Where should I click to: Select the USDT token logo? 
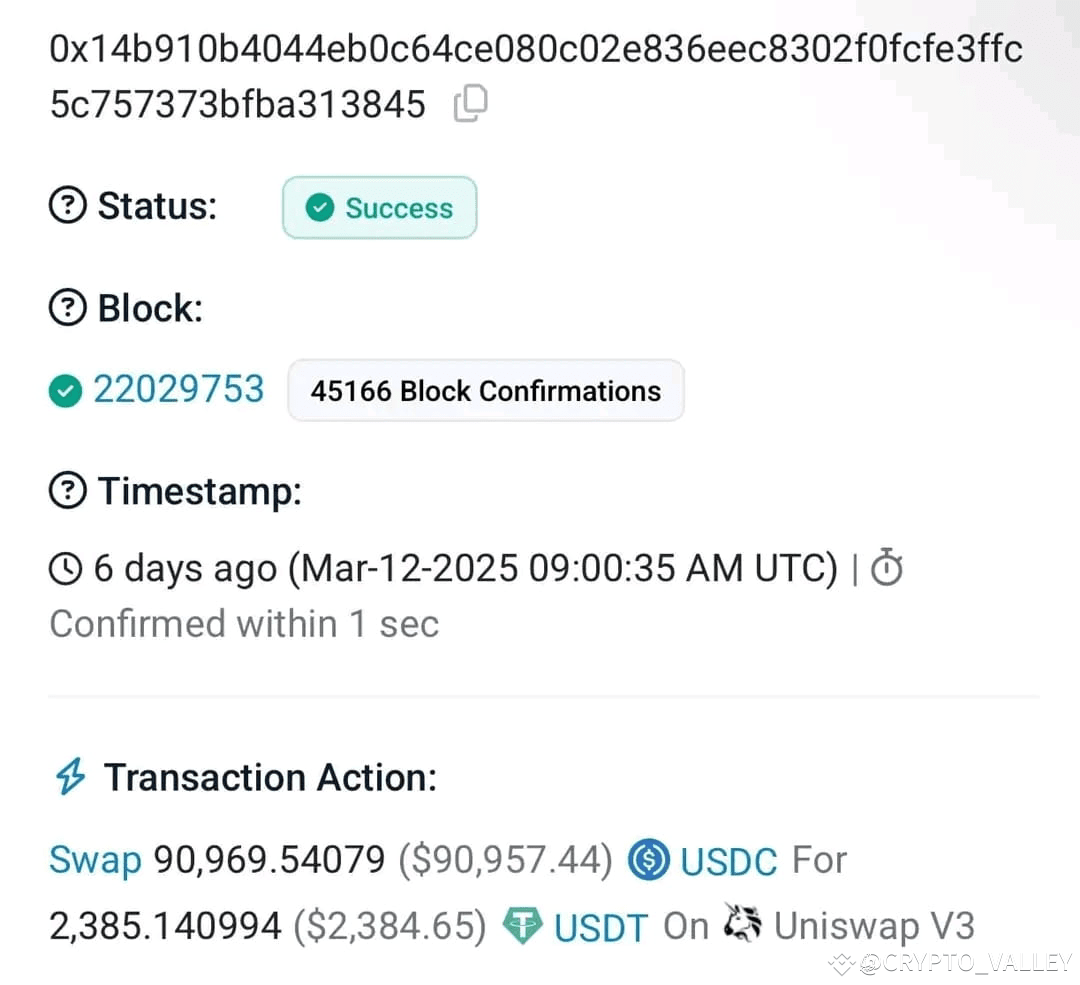click(x=521, y=925)
